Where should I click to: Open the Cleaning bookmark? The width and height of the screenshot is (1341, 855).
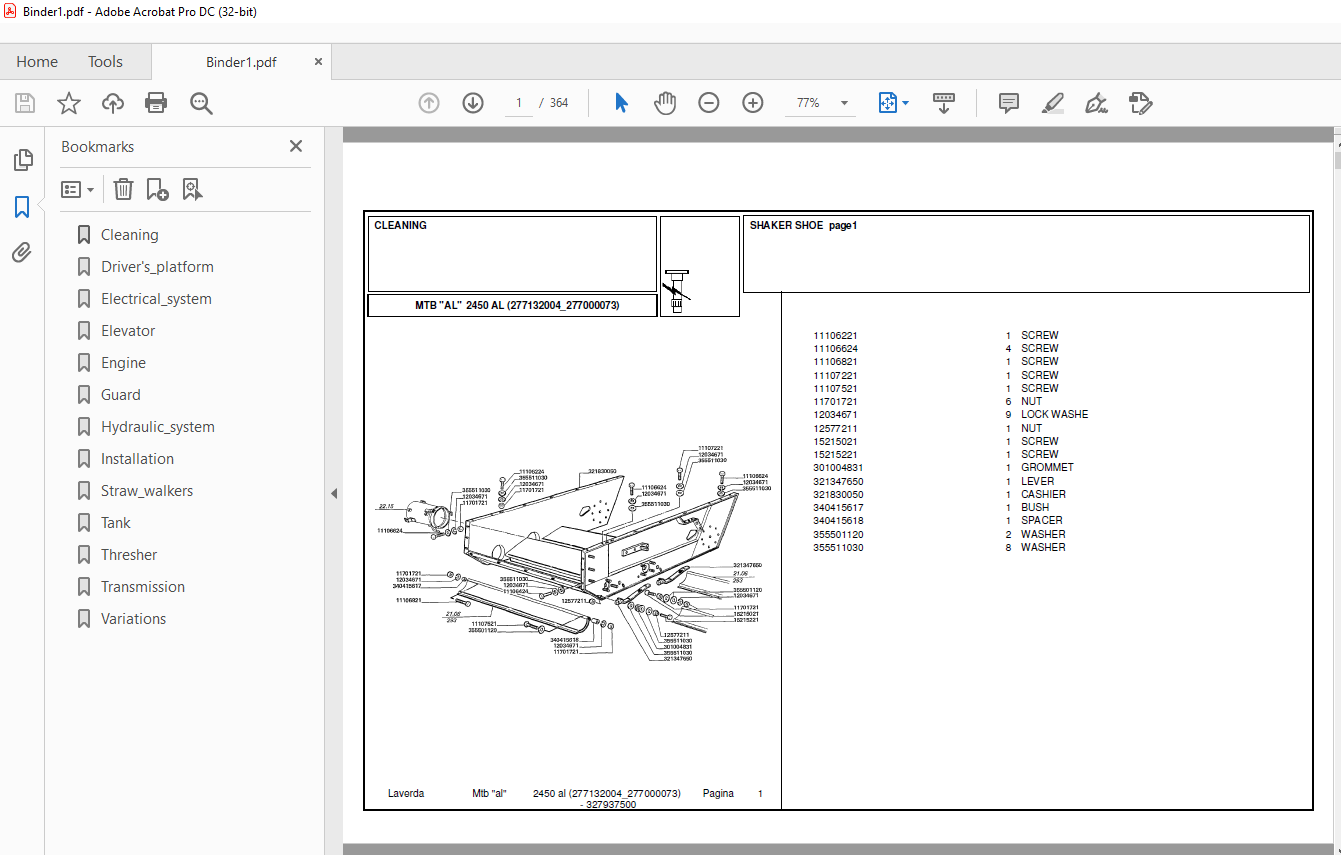(129, 235)
